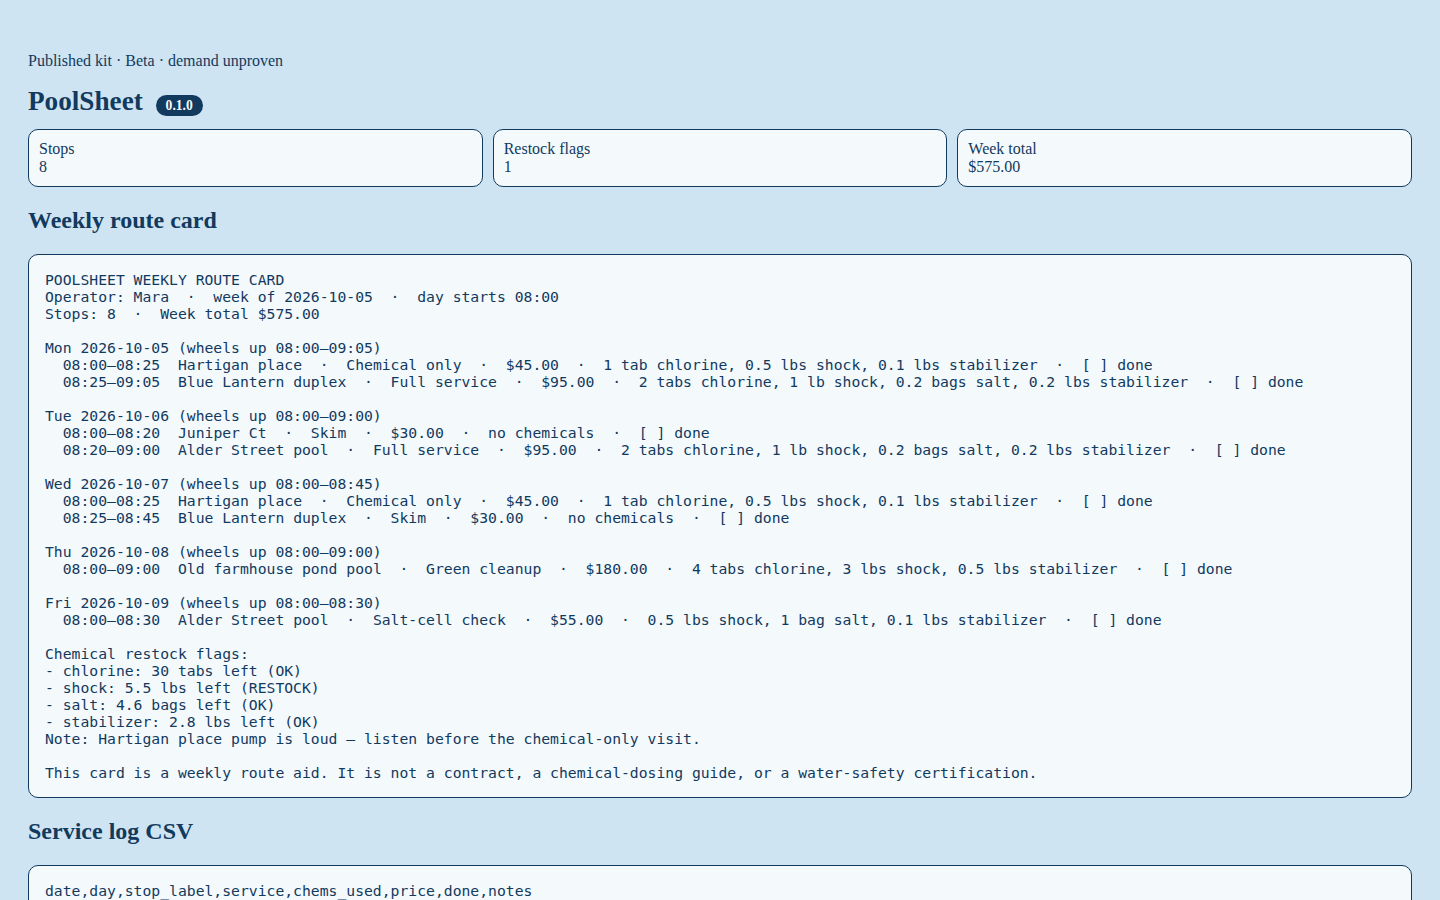The width and height of the screenshot is (1440, 900).
Task: Click 'salt: 4.6 bags left (OK)' line
Action: [160, 705]
